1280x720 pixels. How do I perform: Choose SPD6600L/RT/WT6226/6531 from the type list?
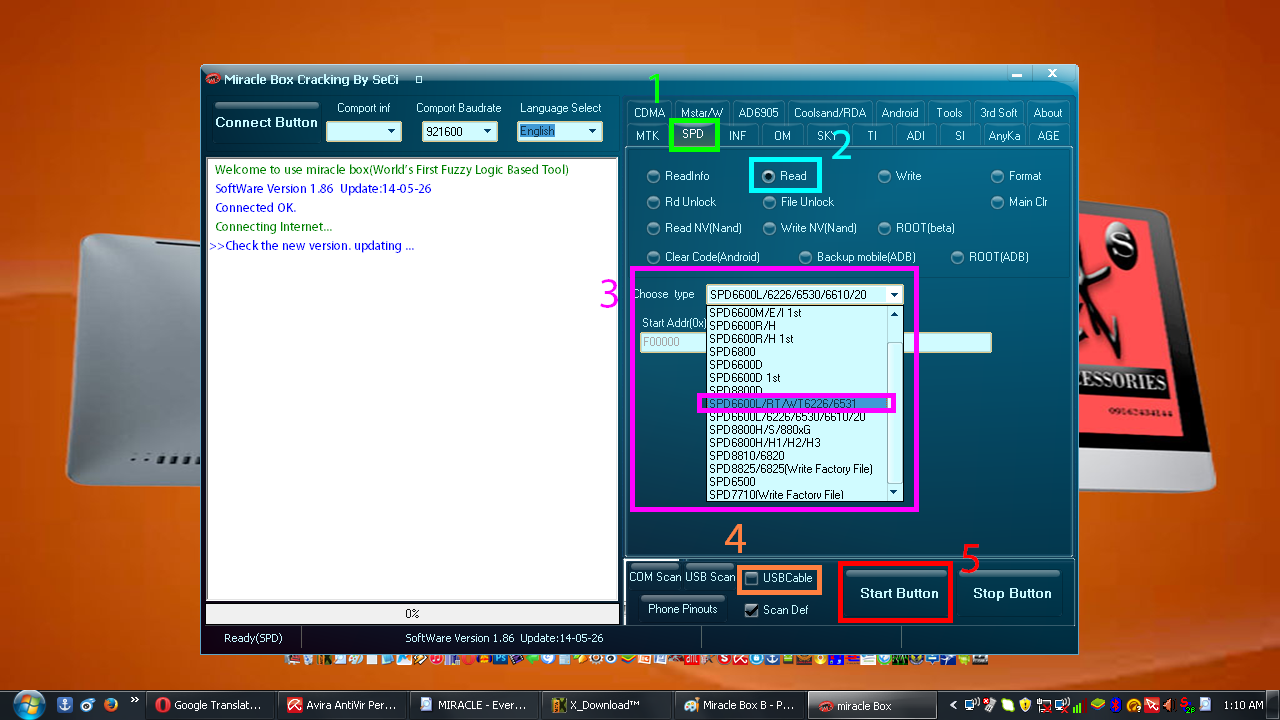click(x=795, y=403)
